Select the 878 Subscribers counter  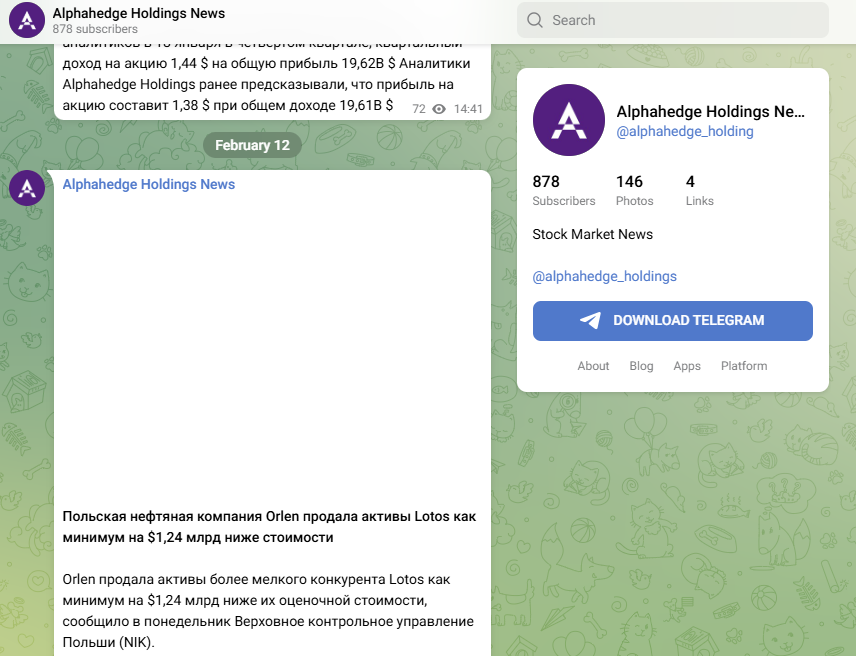click(562, 190)
